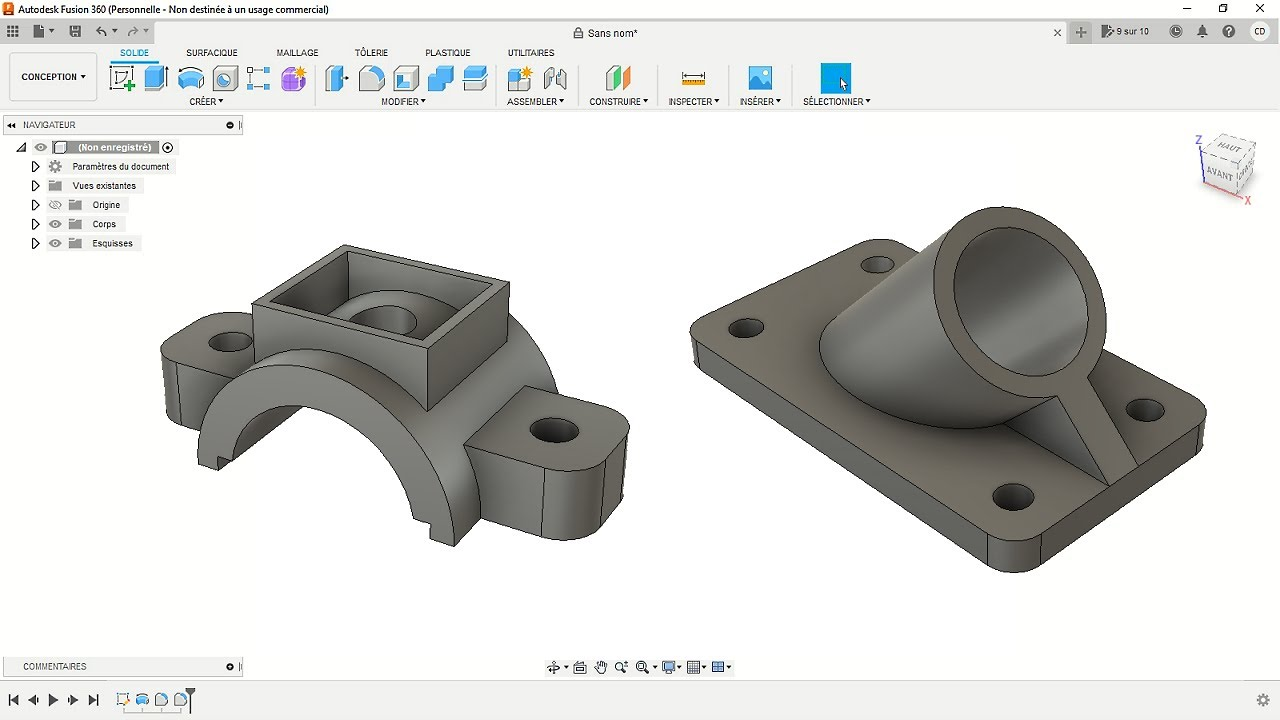1280x720 pixels.
Task: Open the Inspecter dropdown menu
Action: (693, 101)
